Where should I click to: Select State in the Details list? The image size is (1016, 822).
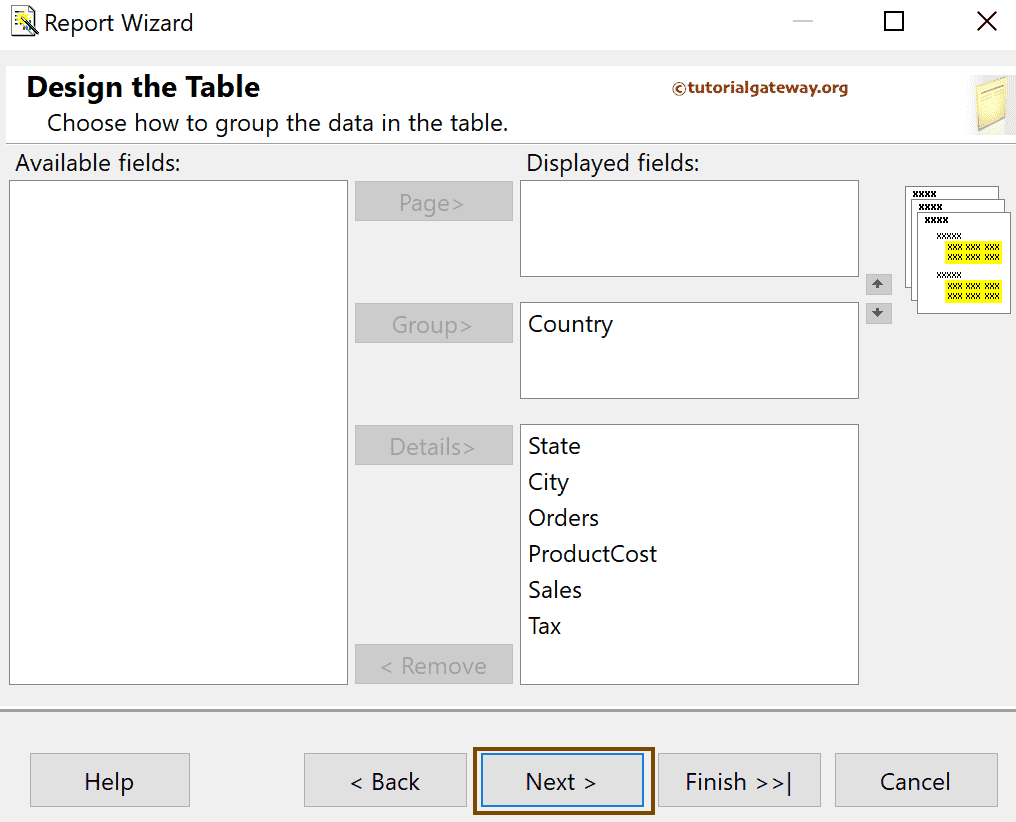(x=554, y=446)
